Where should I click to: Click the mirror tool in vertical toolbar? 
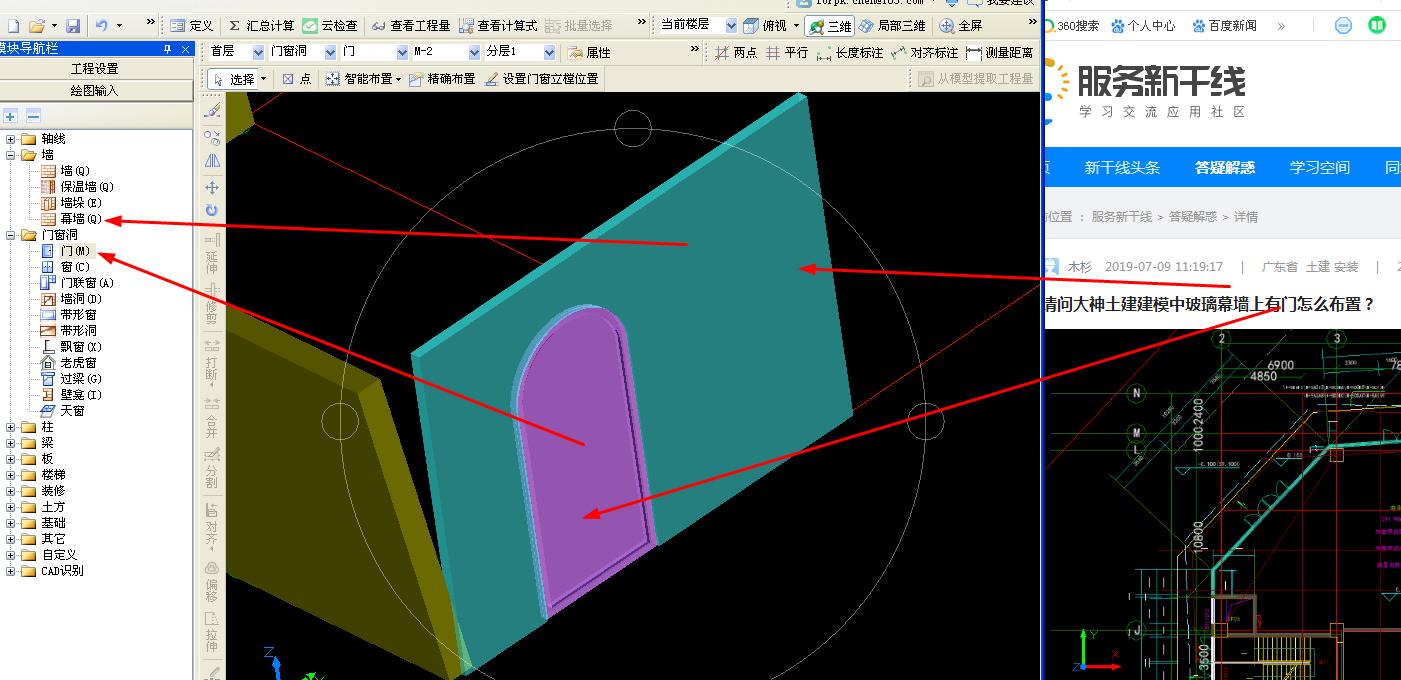212,160
